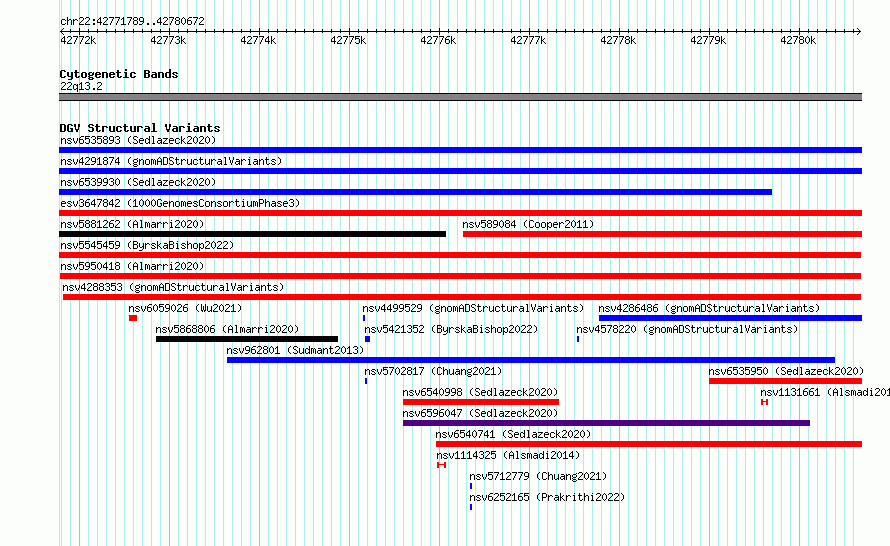Click the nsv6059026 (Wu2021) label
Image resolution: width=890 pixels, height=546 pixels.
185,308
